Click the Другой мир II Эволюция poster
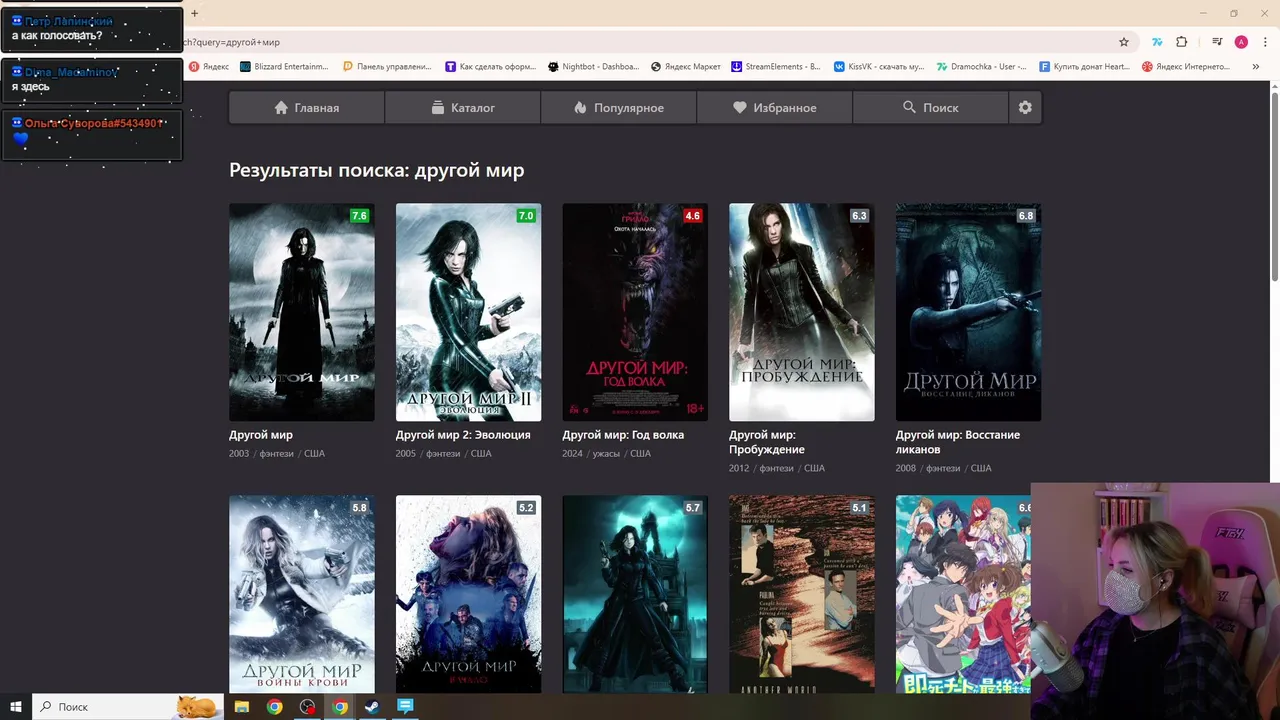1280x720 pixels. coord(468,312)
